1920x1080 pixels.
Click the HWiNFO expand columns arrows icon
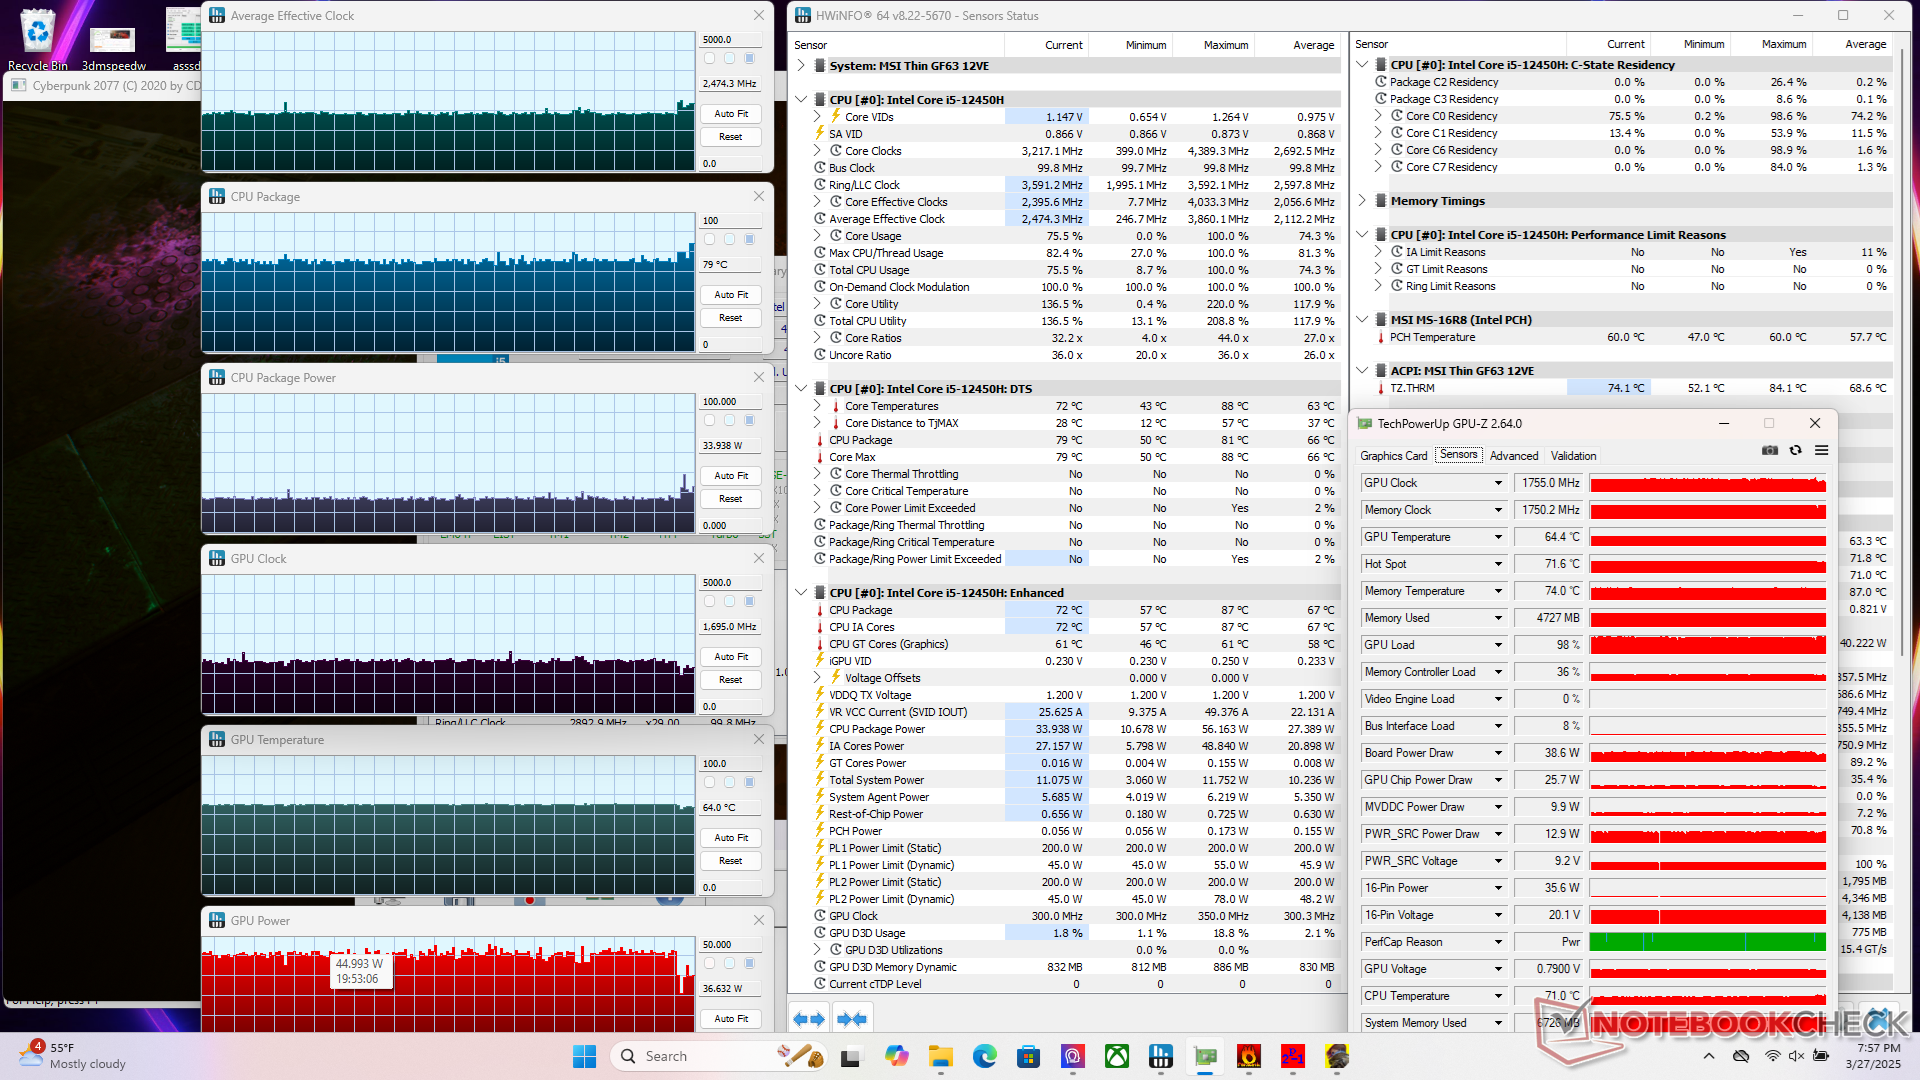[x=809, y=1019]
